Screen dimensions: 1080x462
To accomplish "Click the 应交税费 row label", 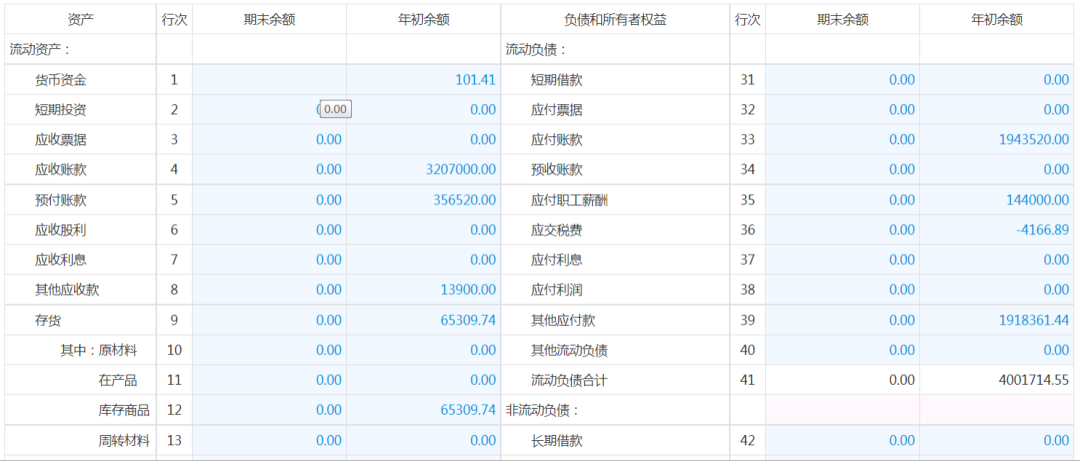I will [557, 230].
